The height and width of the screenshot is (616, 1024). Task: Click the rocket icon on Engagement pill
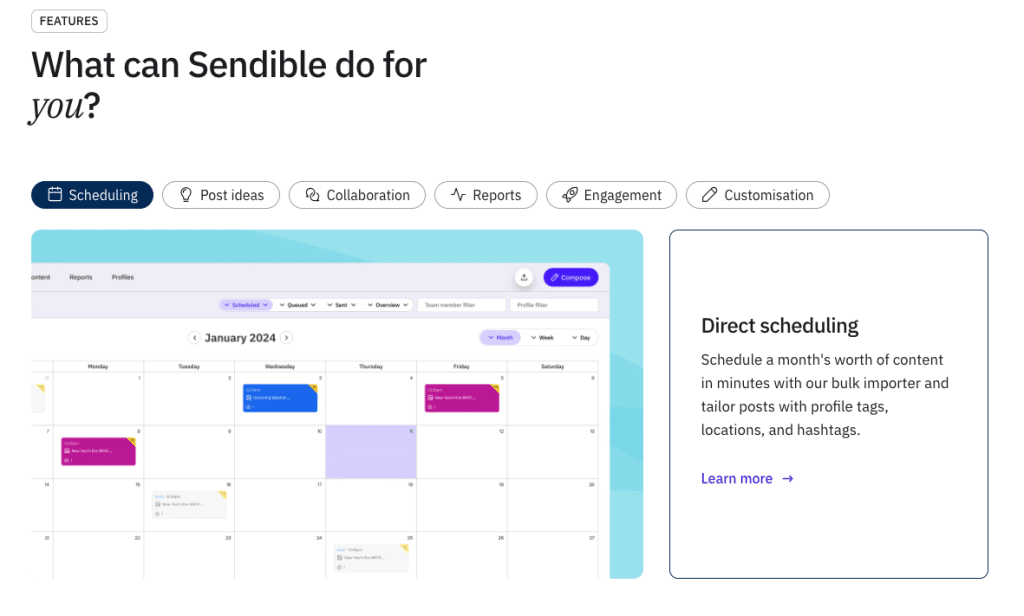point(569,195)
